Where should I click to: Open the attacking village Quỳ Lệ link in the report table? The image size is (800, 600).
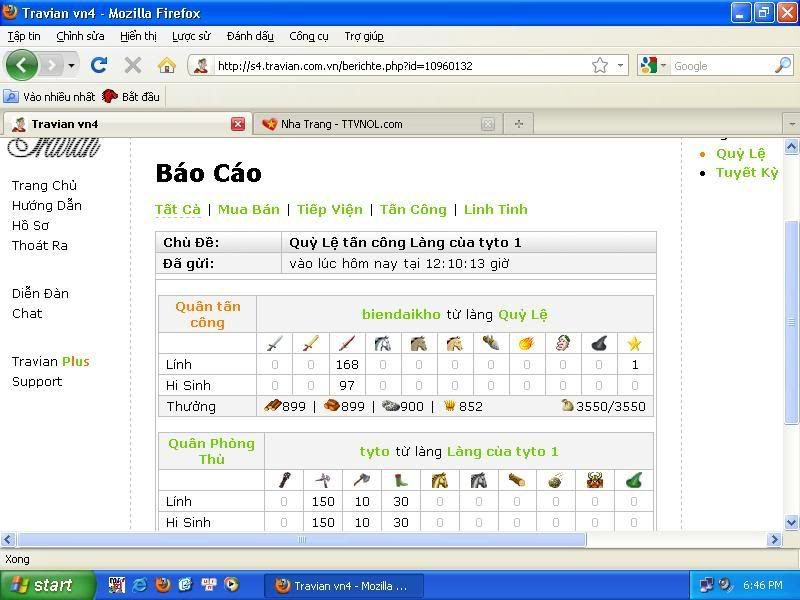coord(523,314)
